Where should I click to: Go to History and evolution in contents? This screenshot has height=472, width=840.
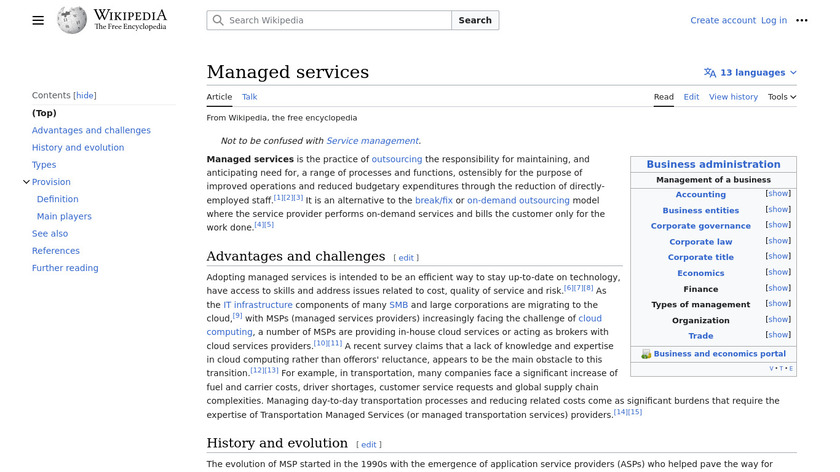(78, 147)
